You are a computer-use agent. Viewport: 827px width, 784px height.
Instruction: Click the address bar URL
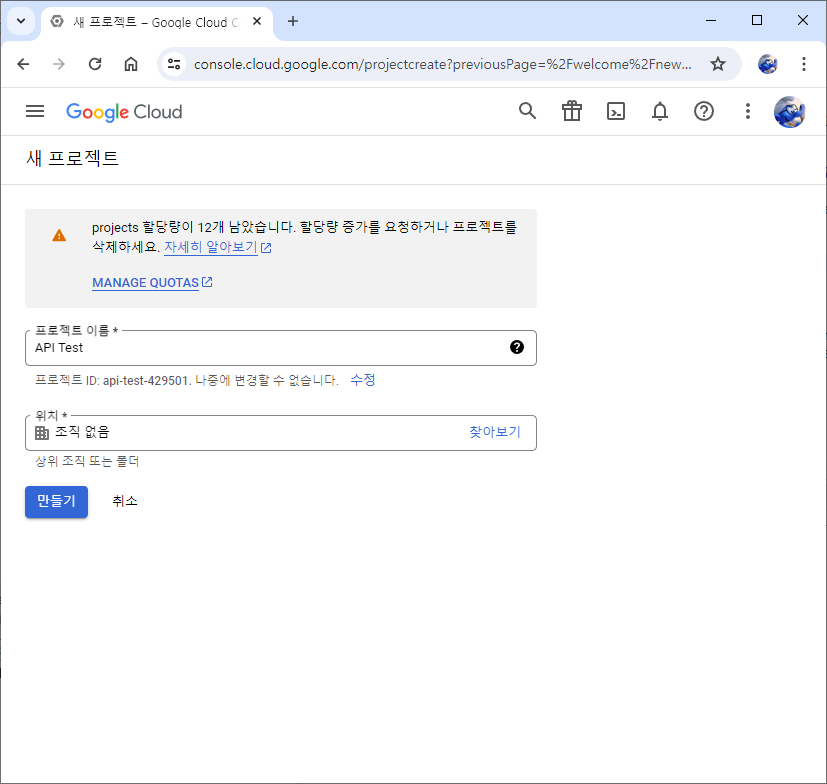click(x=443, y=64)
